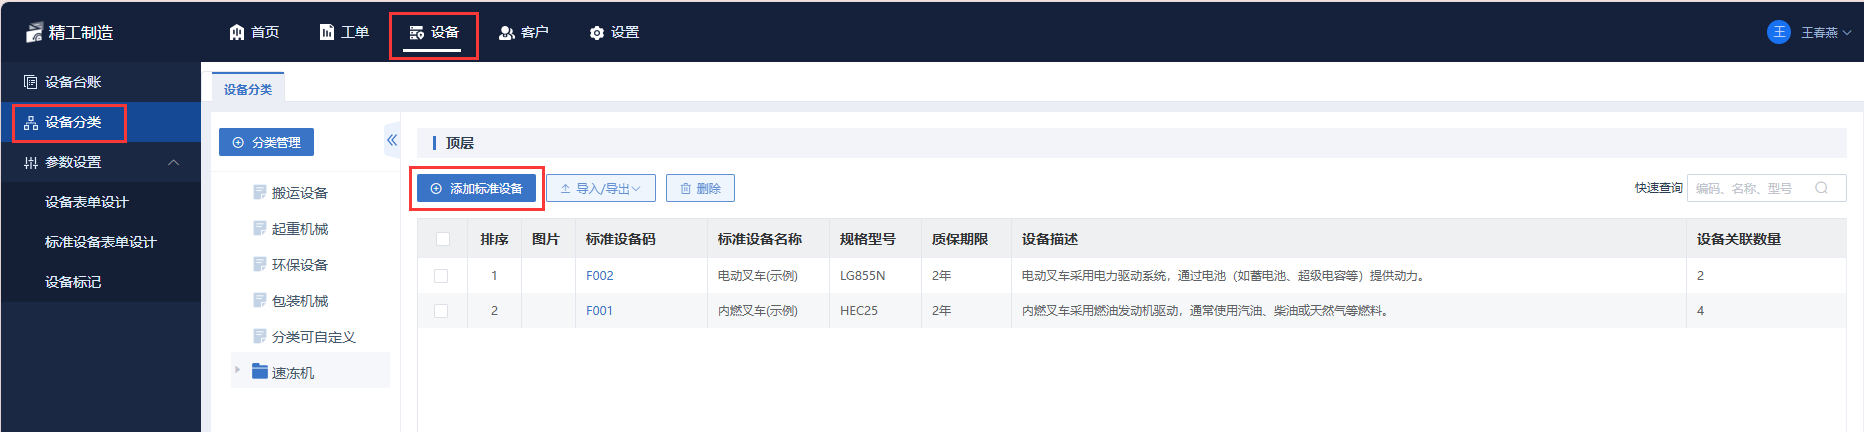
Task: Click the plus icon in 添加标准设备 button
Action: click(x=436, y=188)
